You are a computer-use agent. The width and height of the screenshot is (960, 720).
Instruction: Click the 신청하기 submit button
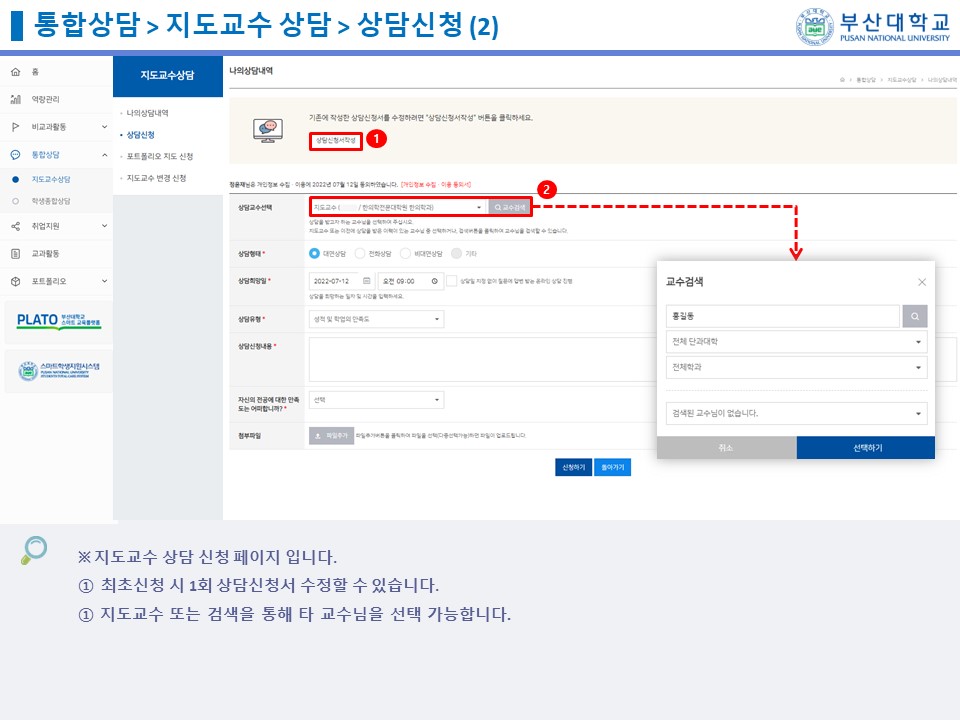click(573, 467)
